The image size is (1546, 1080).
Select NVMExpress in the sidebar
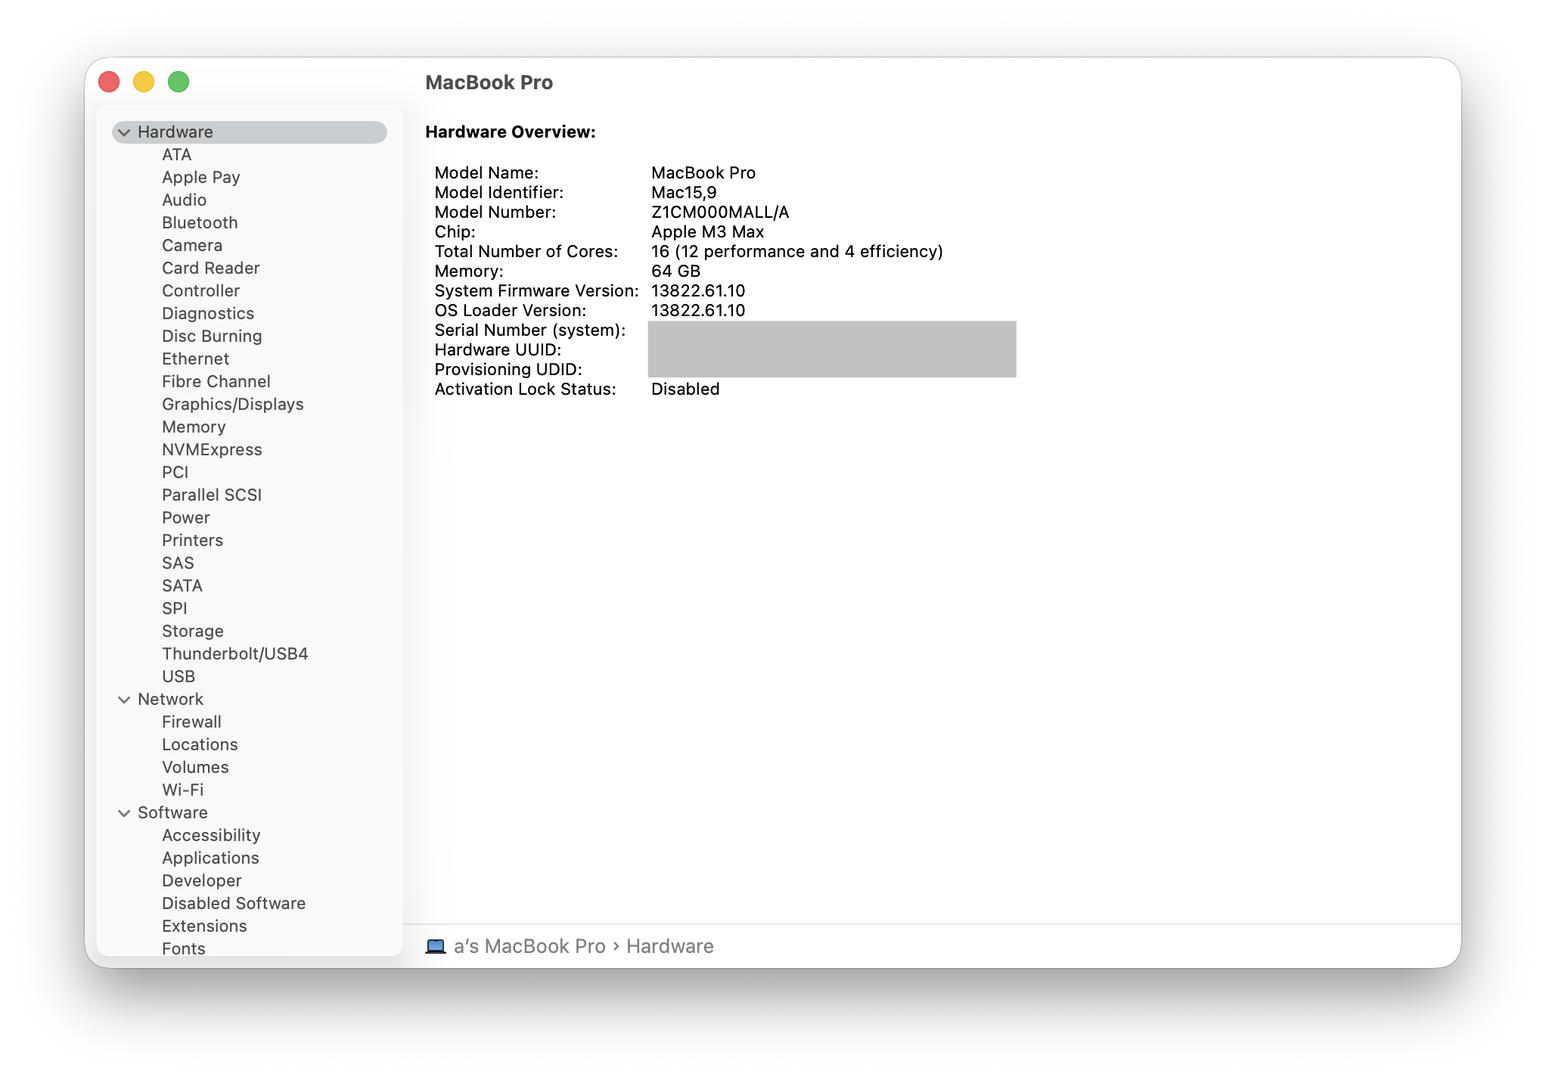click(x=211, y=450)
